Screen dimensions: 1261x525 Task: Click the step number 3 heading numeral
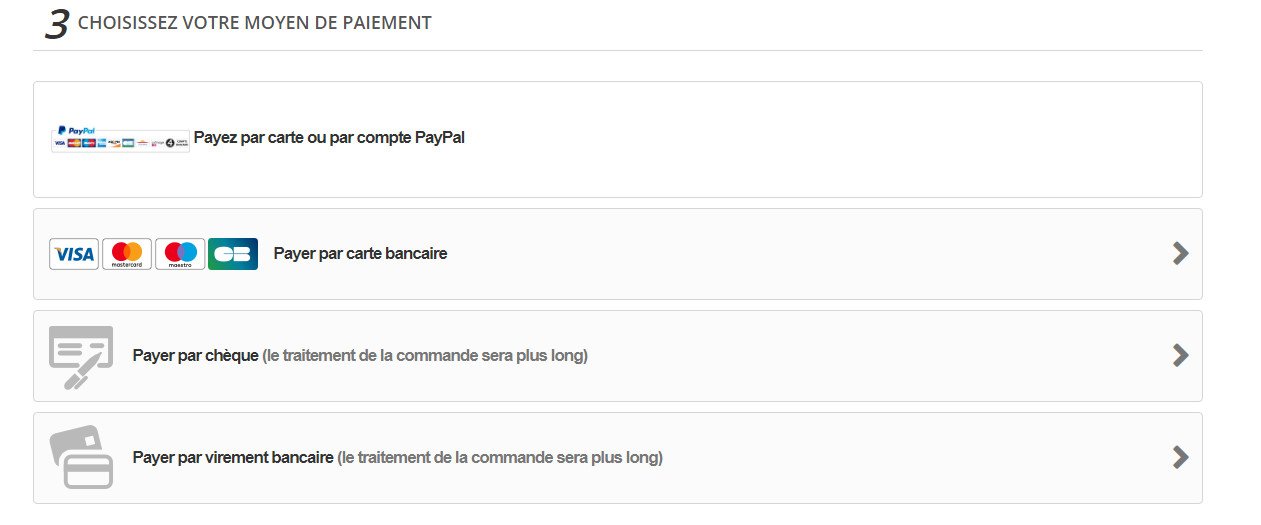tap(56, 25)
